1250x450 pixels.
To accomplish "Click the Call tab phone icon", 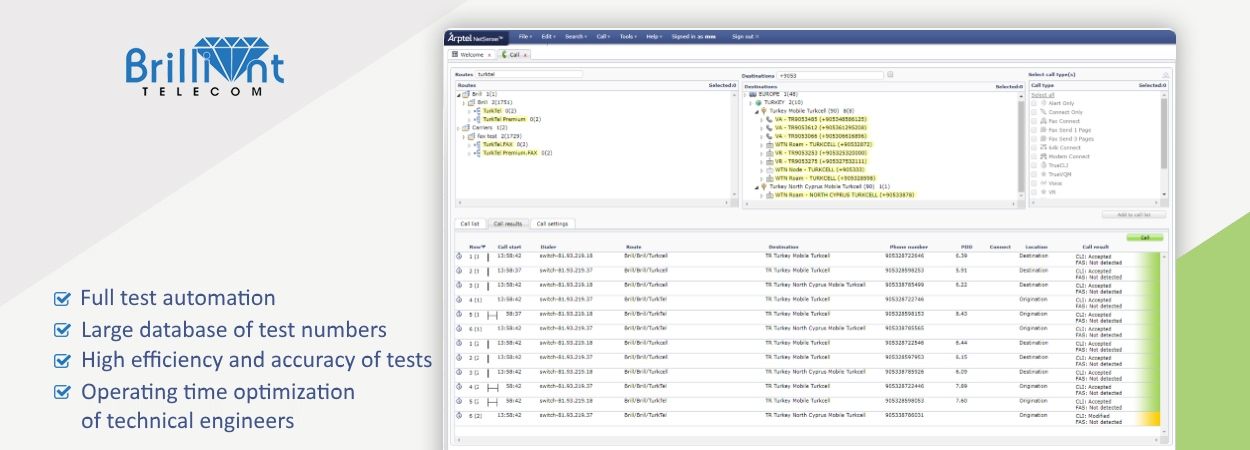I will pyautogui.click(x=505, y=55).
